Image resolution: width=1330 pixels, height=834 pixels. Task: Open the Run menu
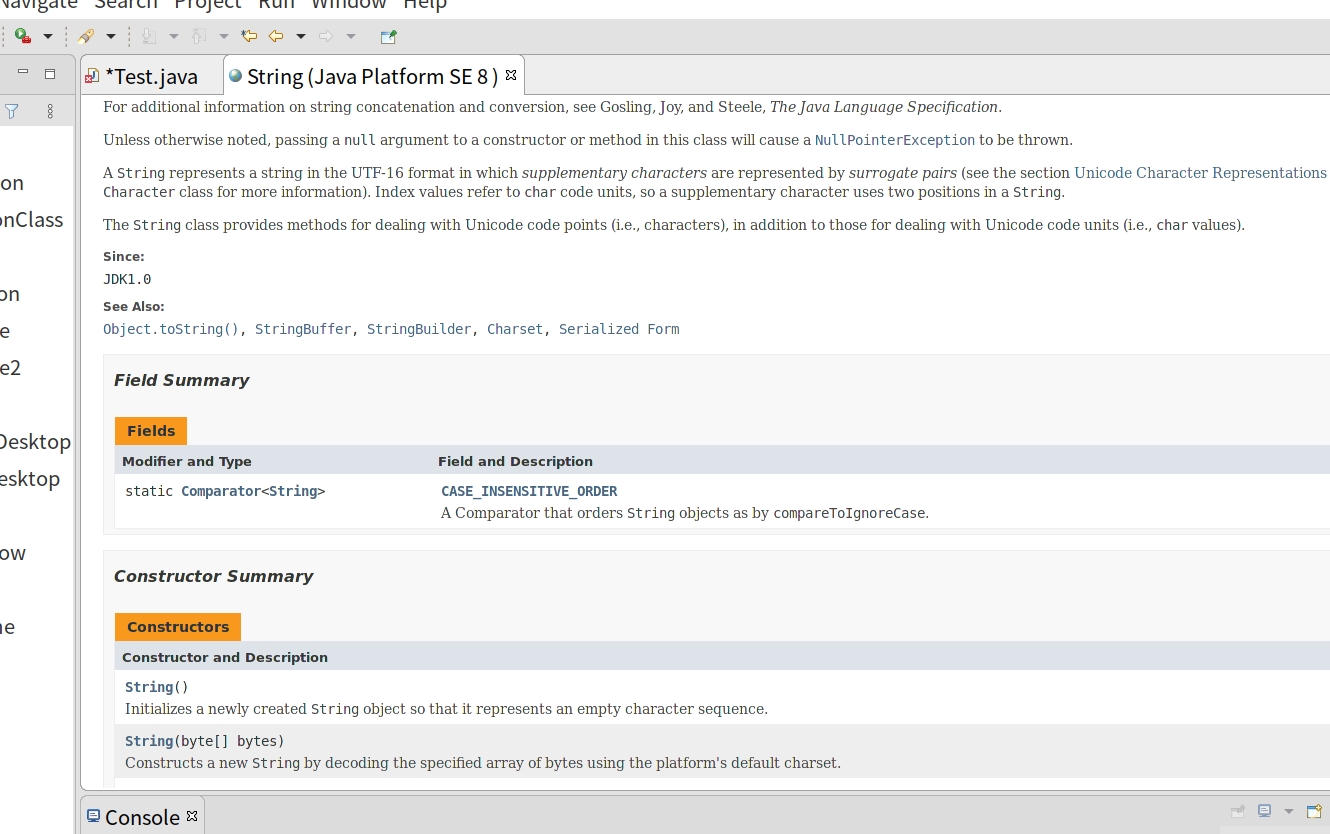coord(276,4)
